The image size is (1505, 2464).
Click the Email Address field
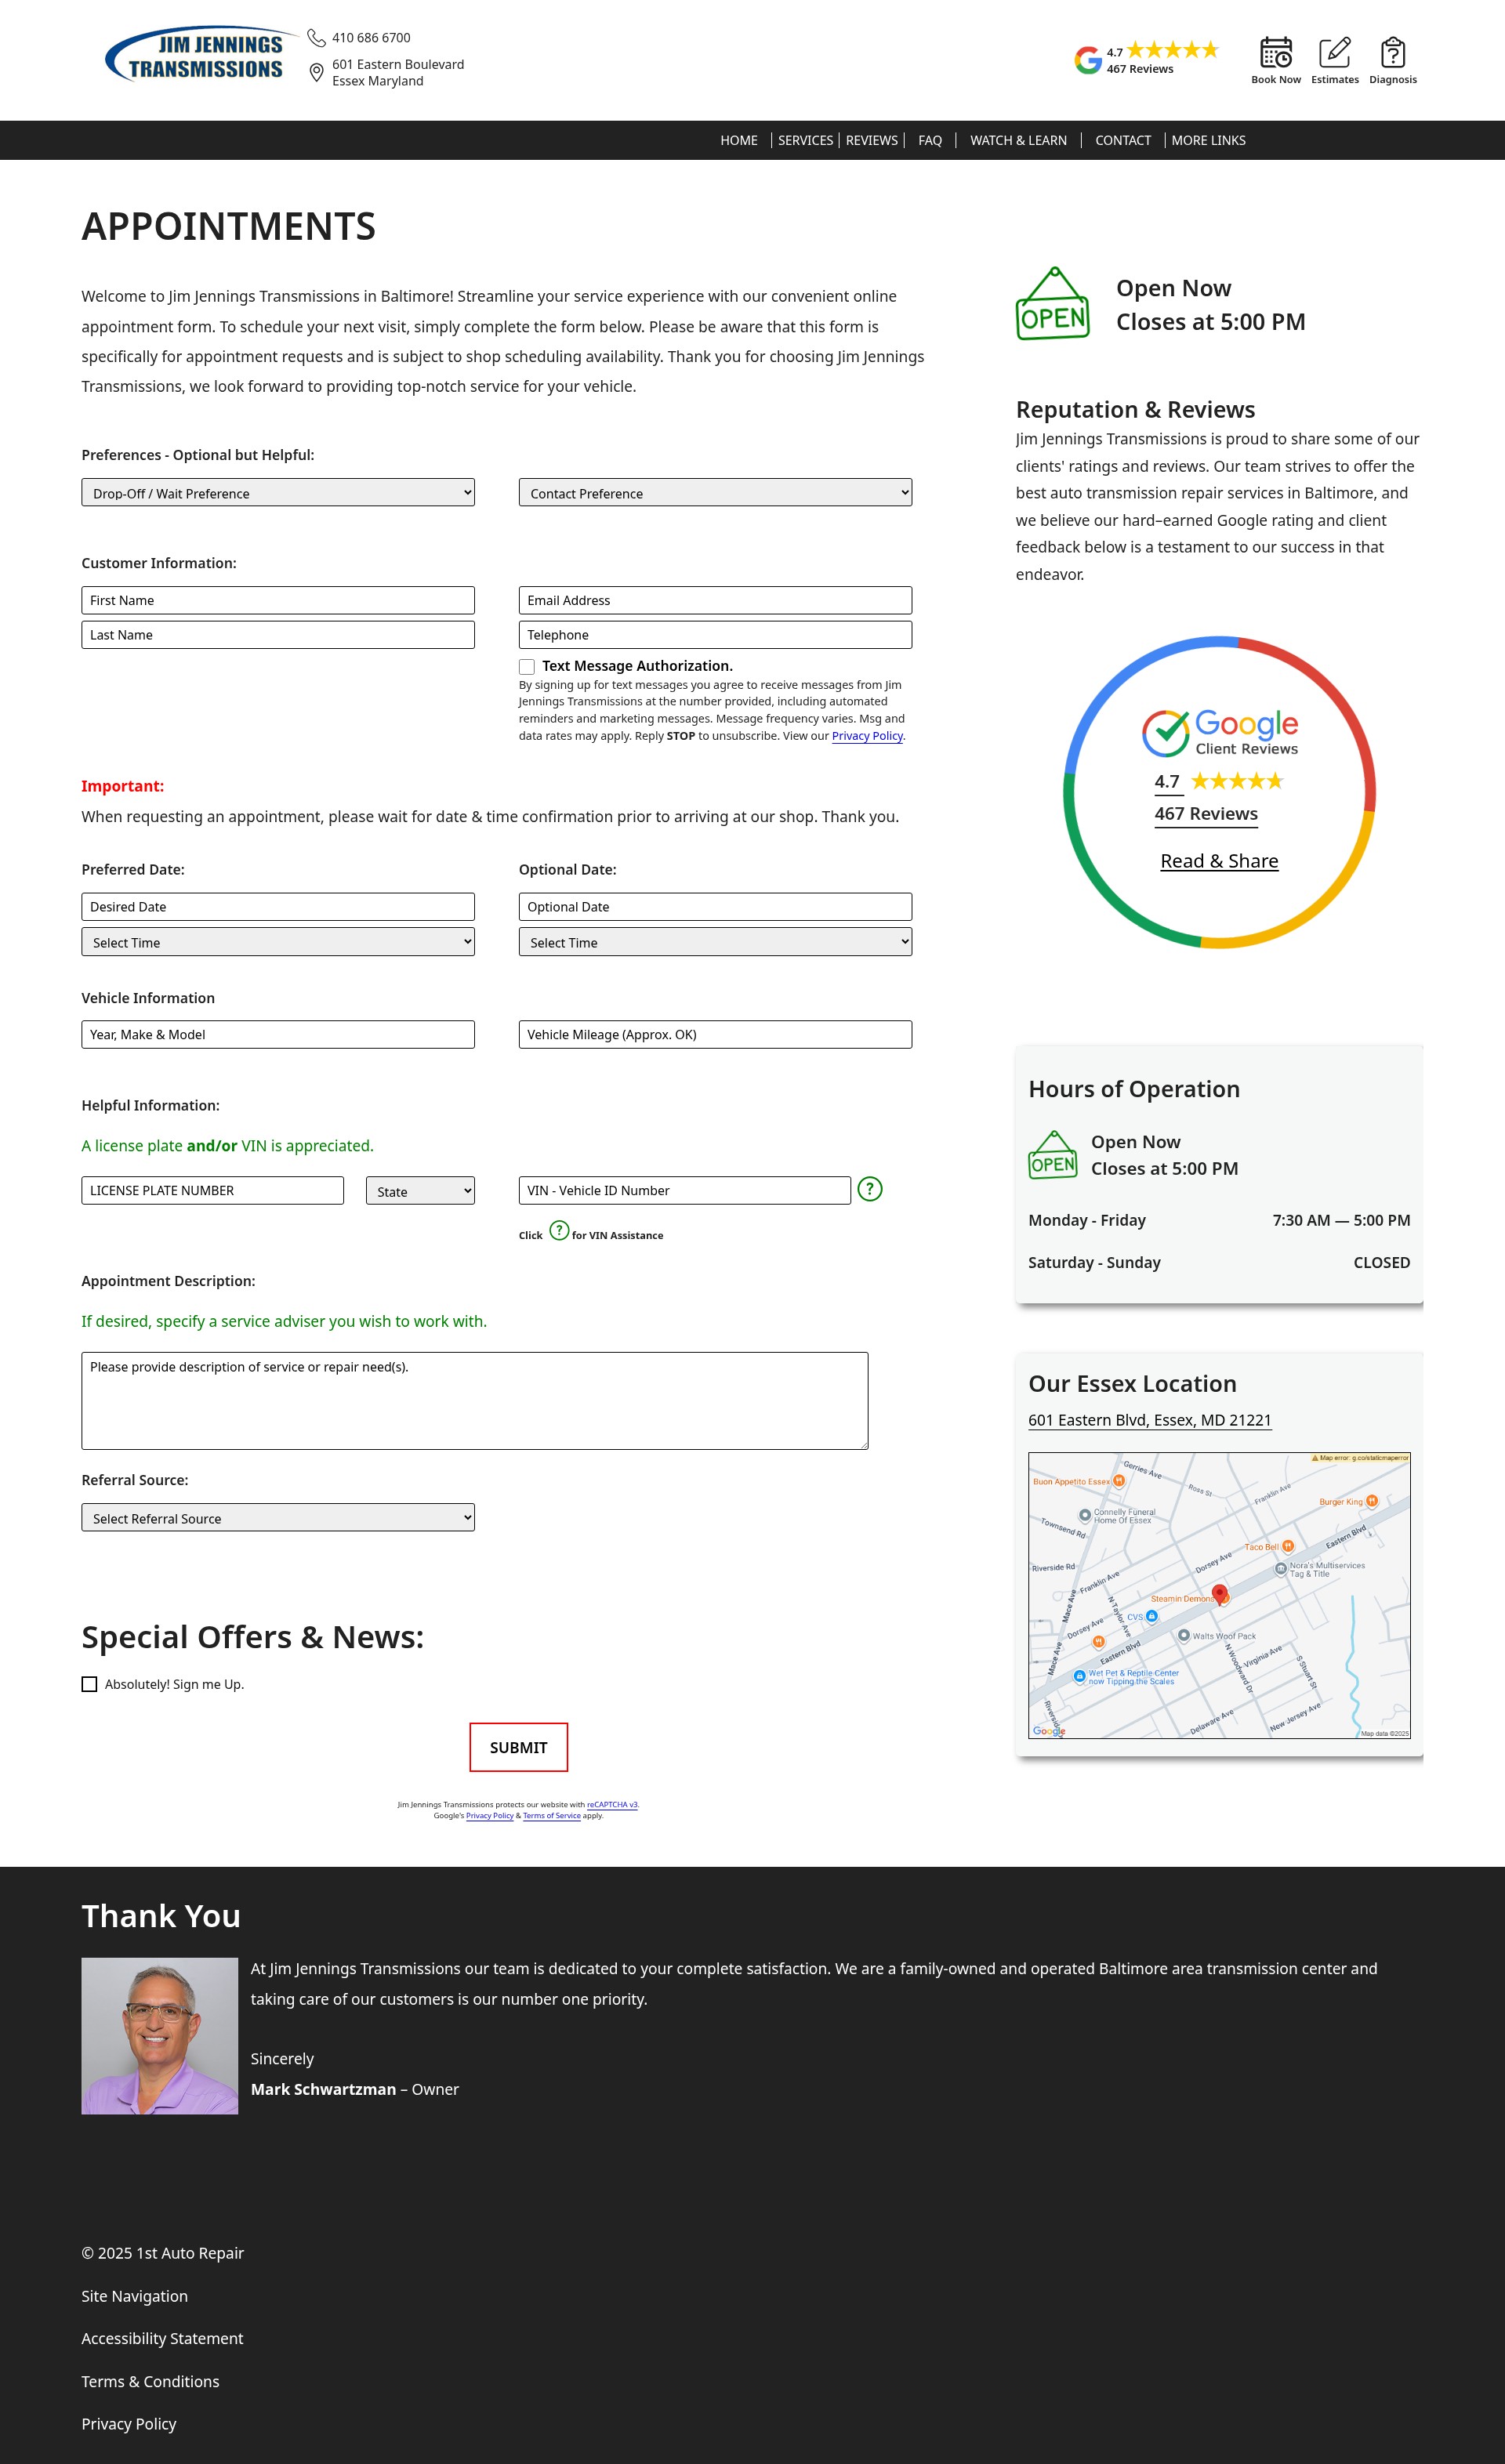tap(715, 600)
